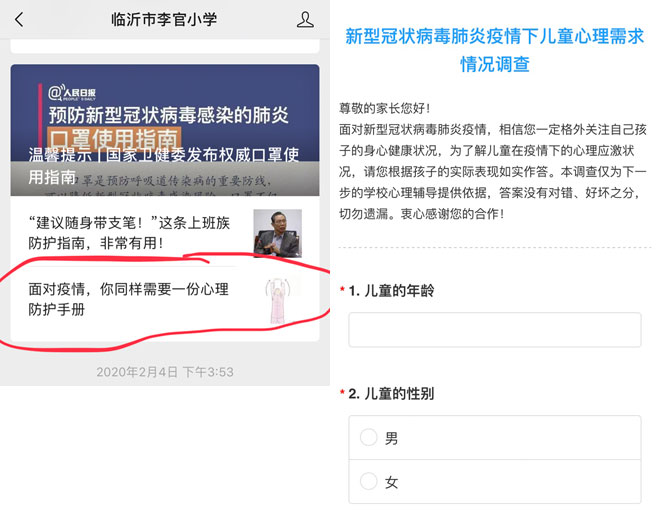Click question label 1. 儿童的年龄
Viewport: 660px width, 526px height.
[391, 291]
